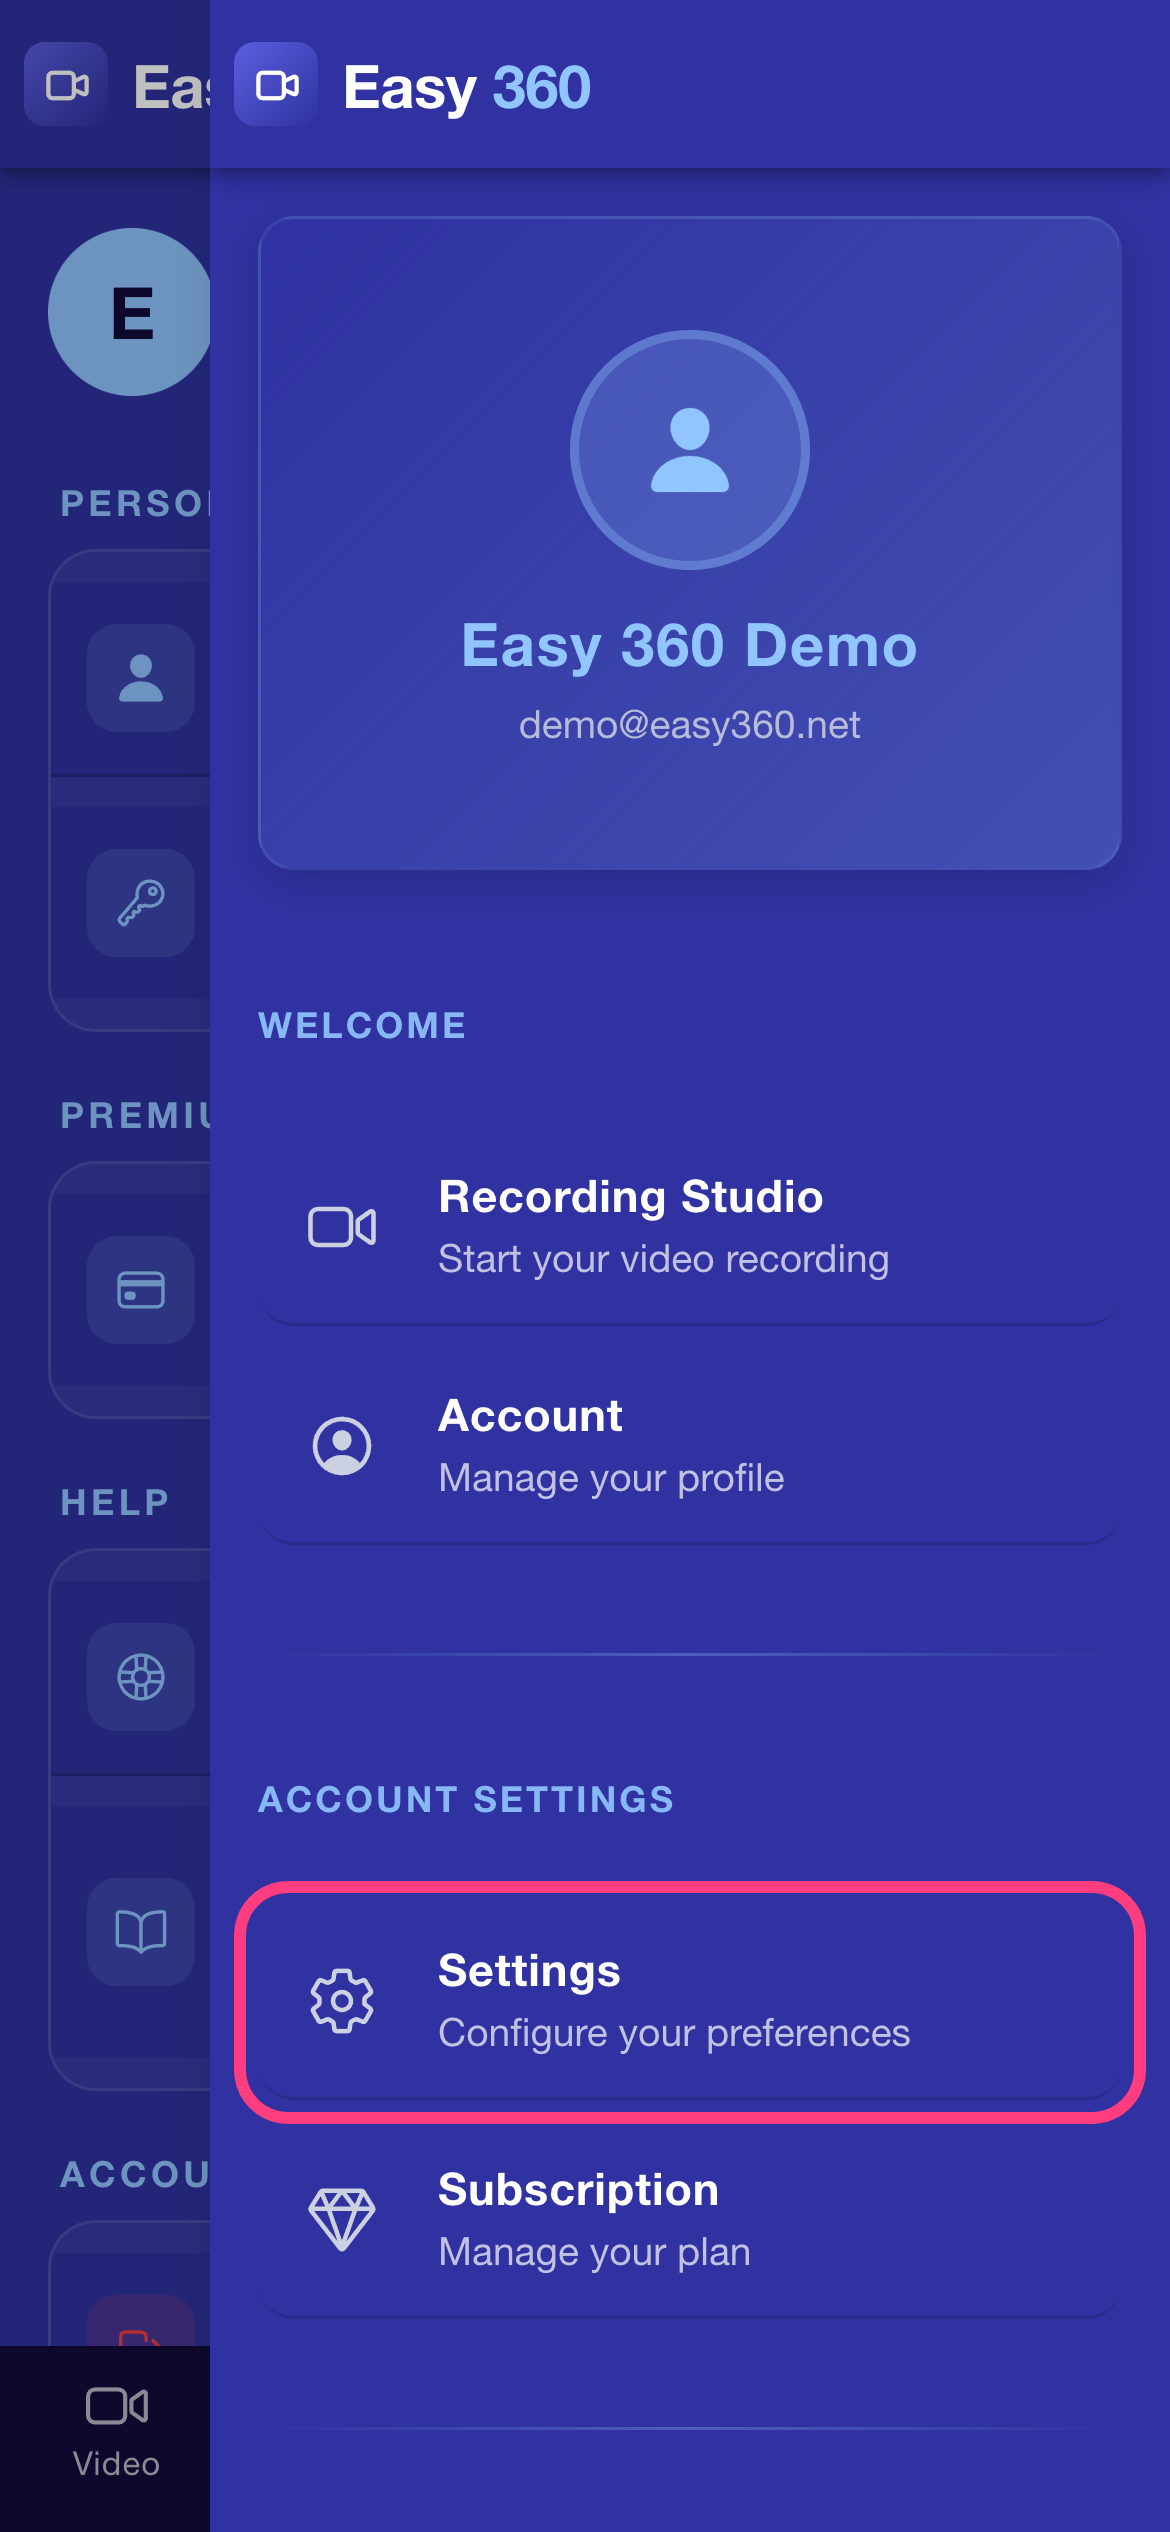Click the open book icon tile behind drawer
This screenshot has width=1170, height=2532.
click(x=141, y=1931)
